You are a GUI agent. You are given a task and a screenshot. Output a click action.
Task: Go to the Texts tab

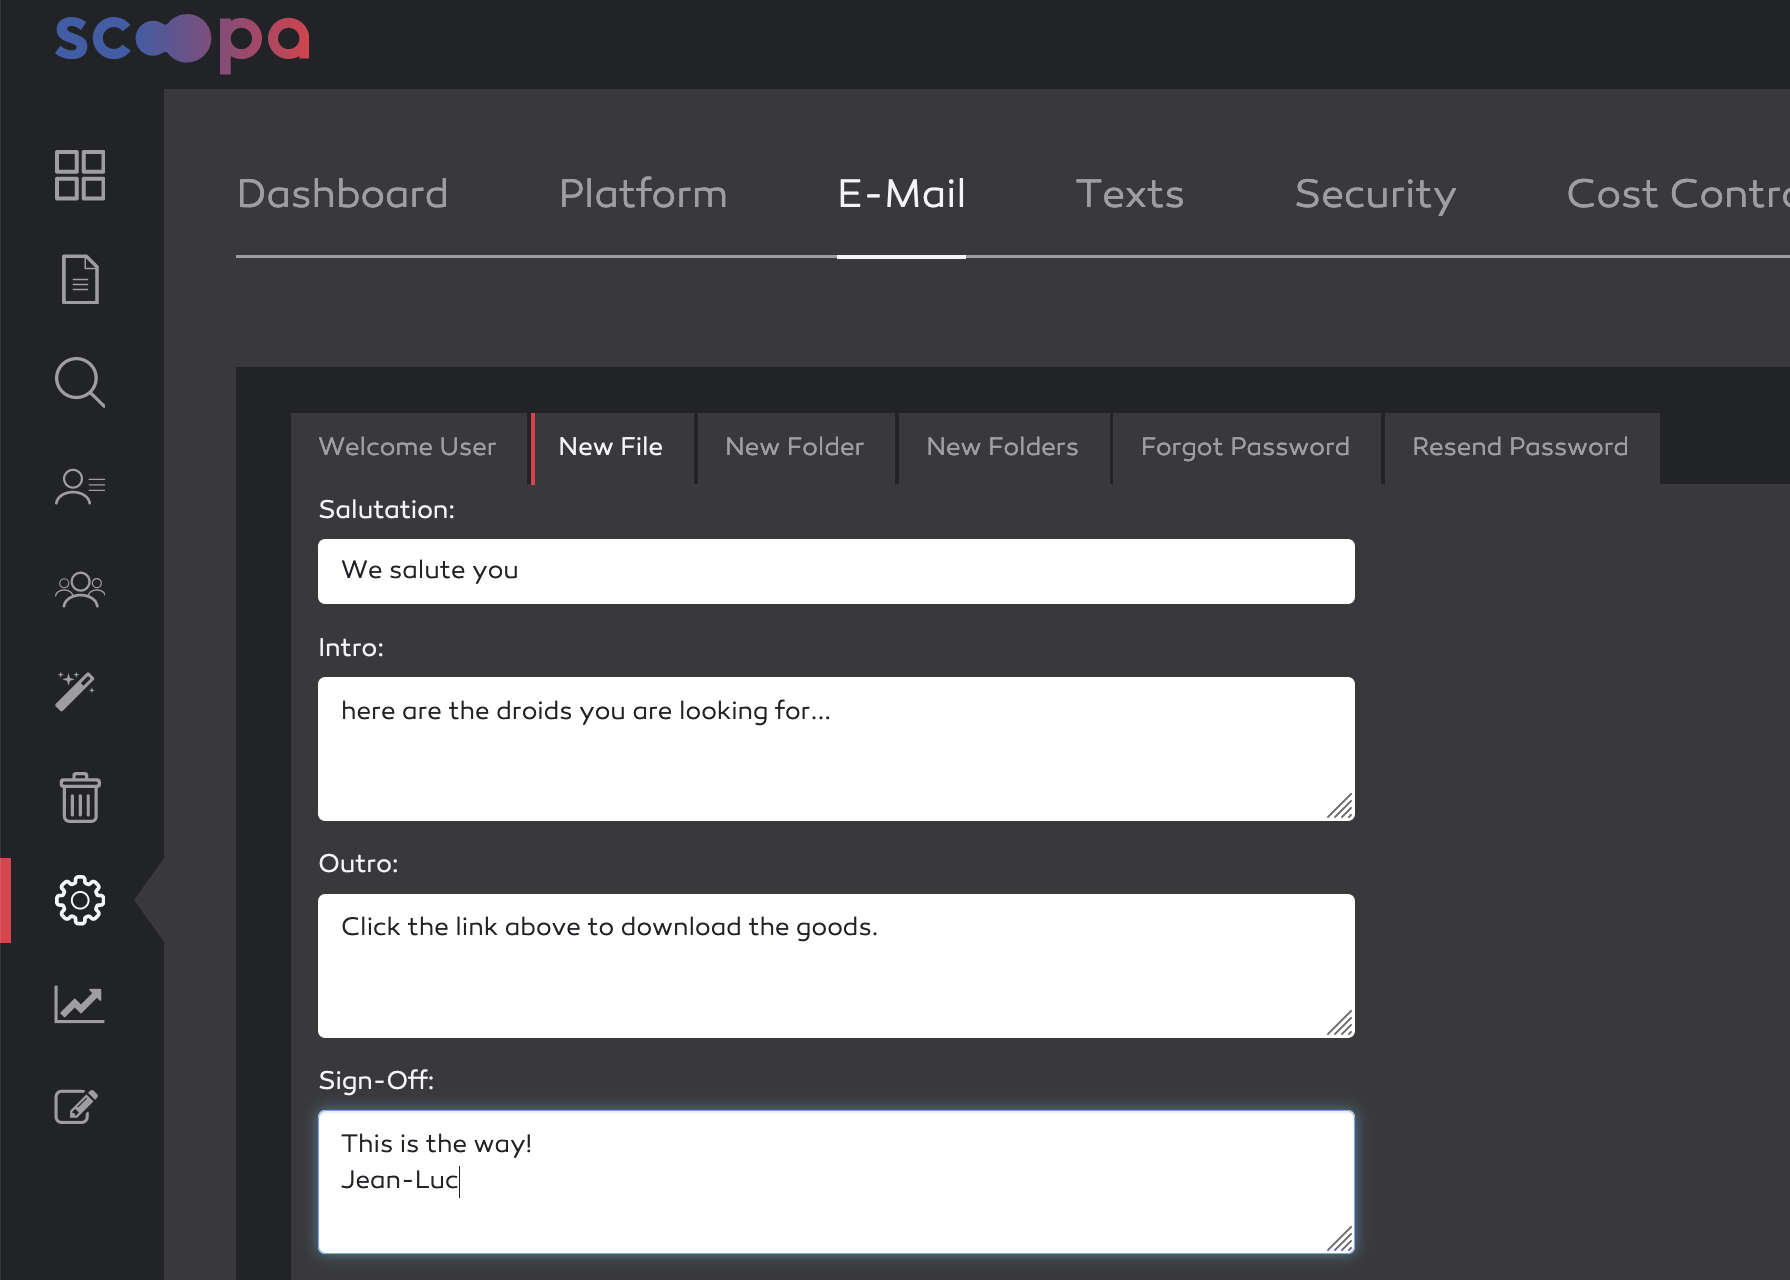[1130, 194]
